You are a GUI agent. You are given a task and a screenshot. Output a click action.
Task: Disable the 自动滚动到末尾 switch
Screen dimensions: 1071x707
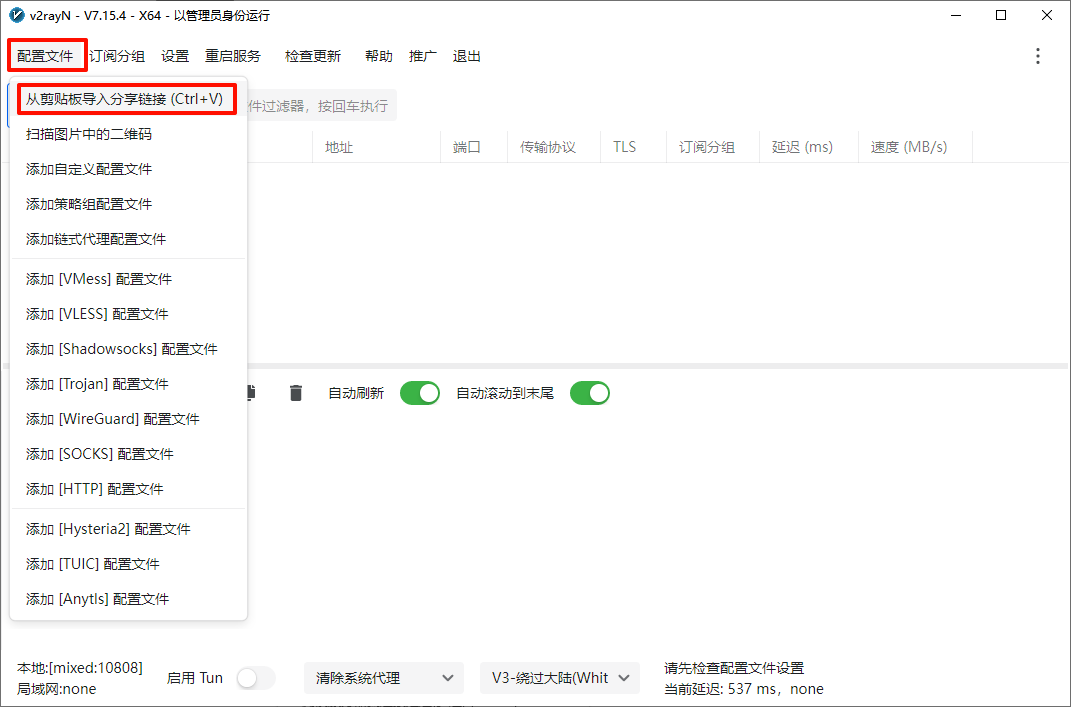pos(590,393)
